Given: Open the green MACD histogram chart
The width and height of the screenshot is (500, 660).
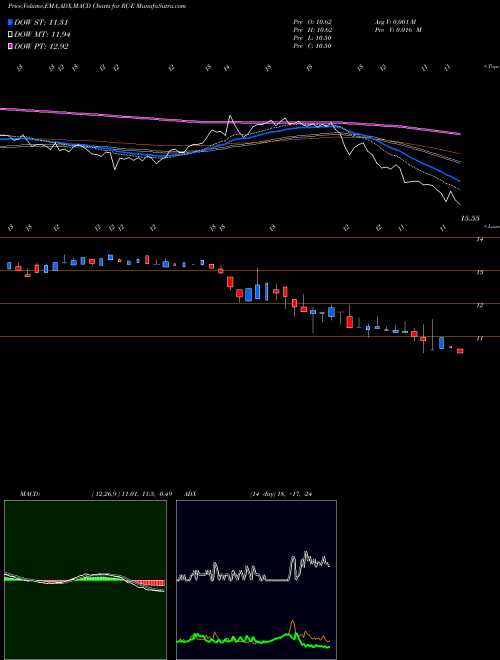Looking at the screenshot, I should 85,580.
